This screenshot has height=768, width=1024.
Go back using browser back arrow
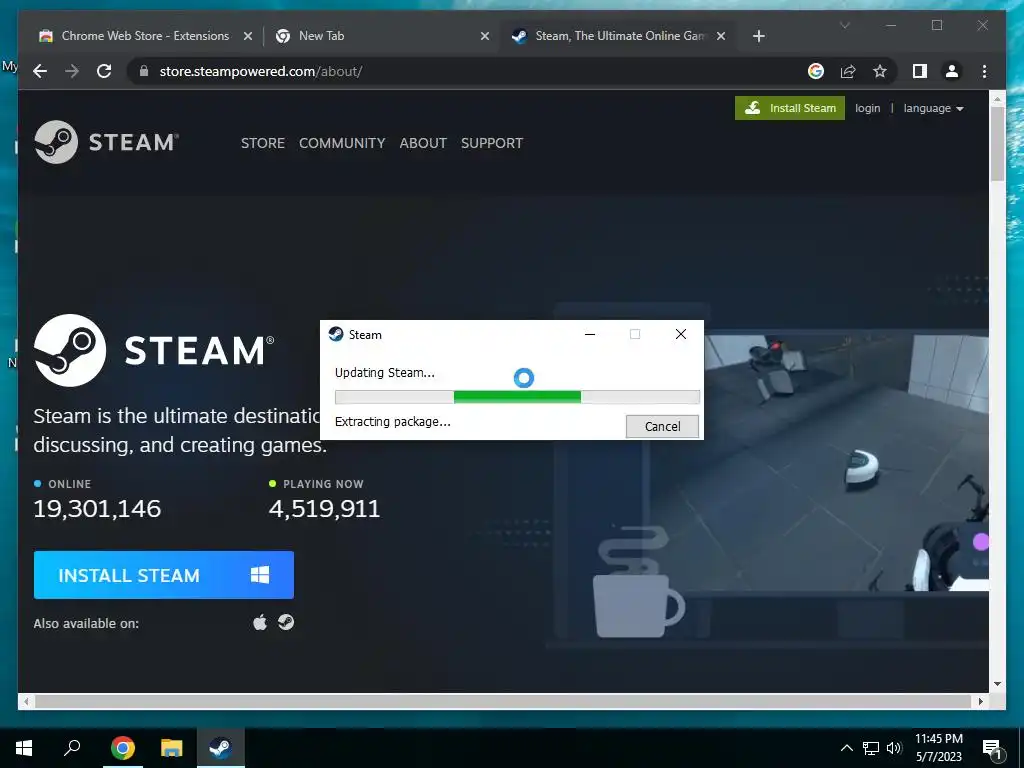click(x=40, y=71)
